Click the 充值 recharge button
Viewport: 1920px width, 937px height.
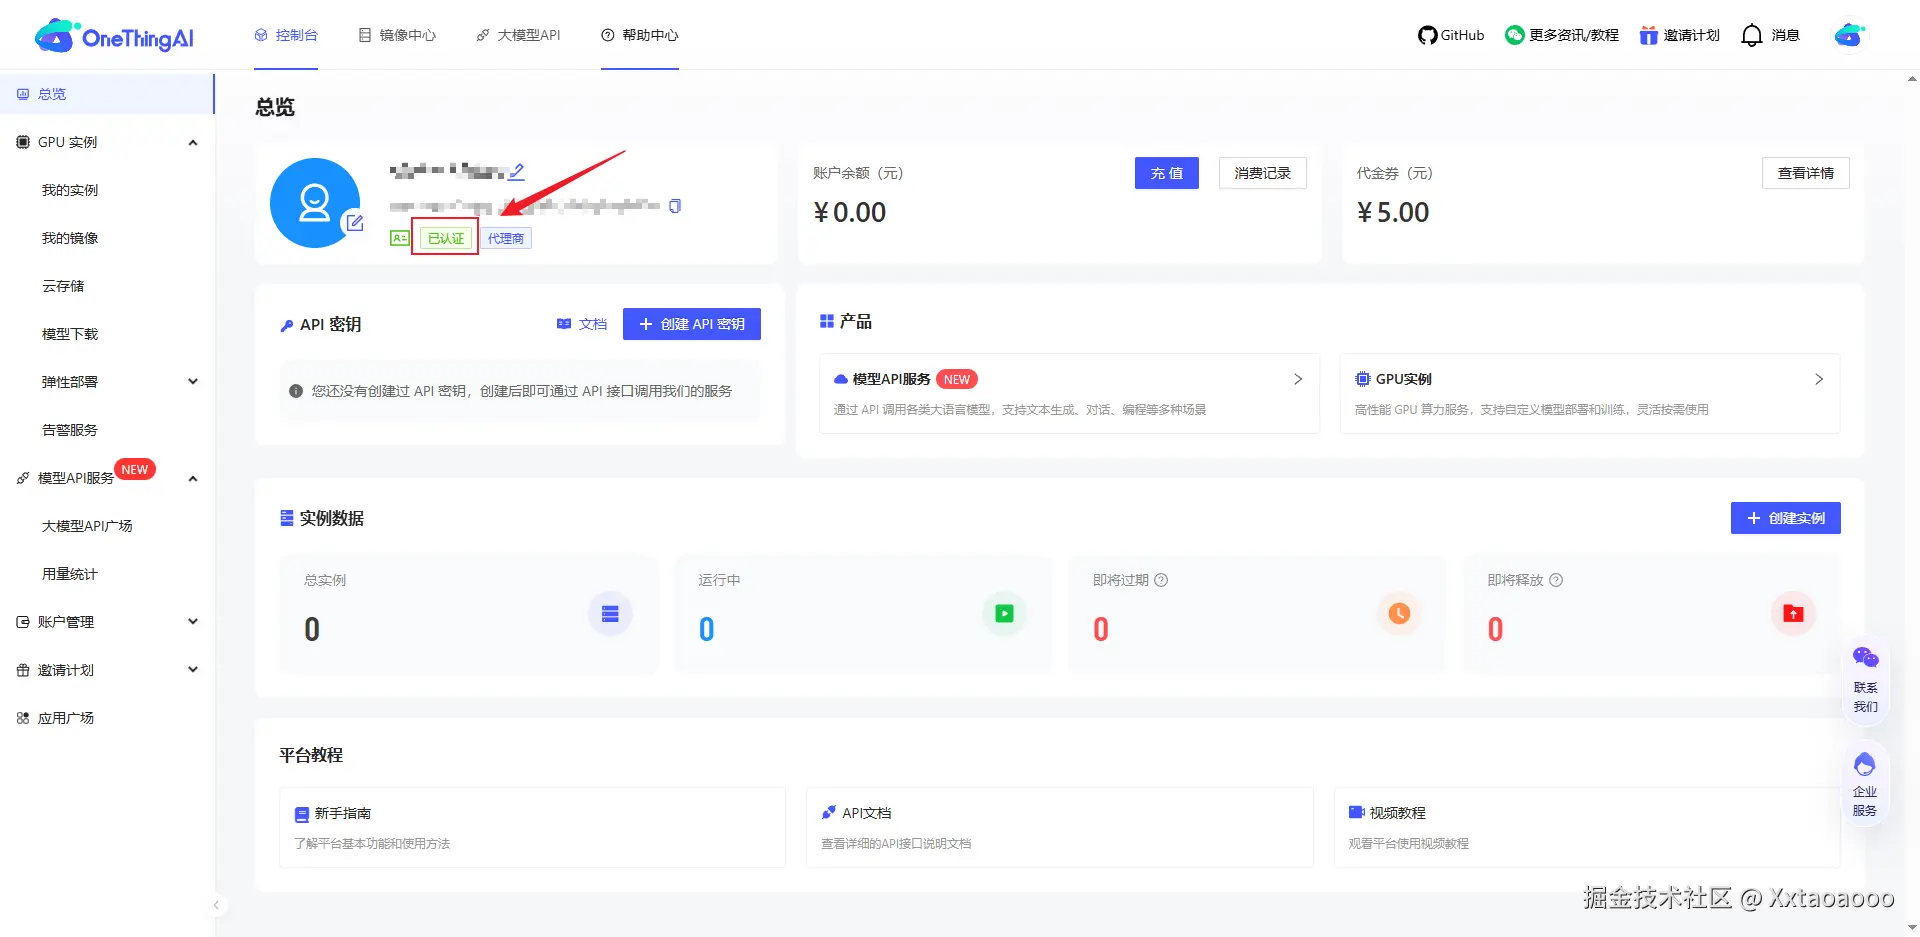coord(1166,173)
